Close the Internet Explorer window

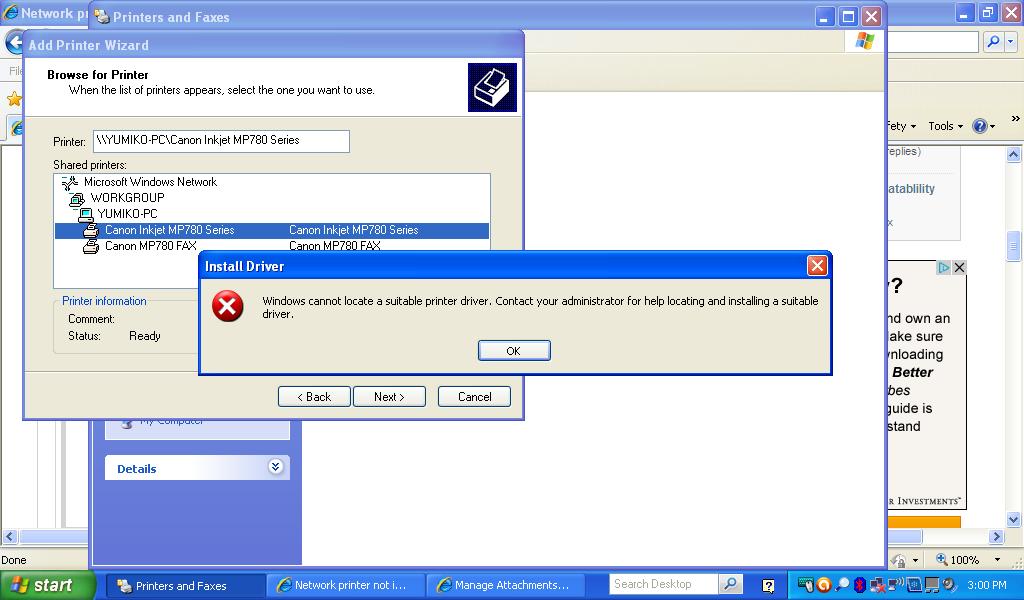pyautogui.click(x=1012, y=12)
